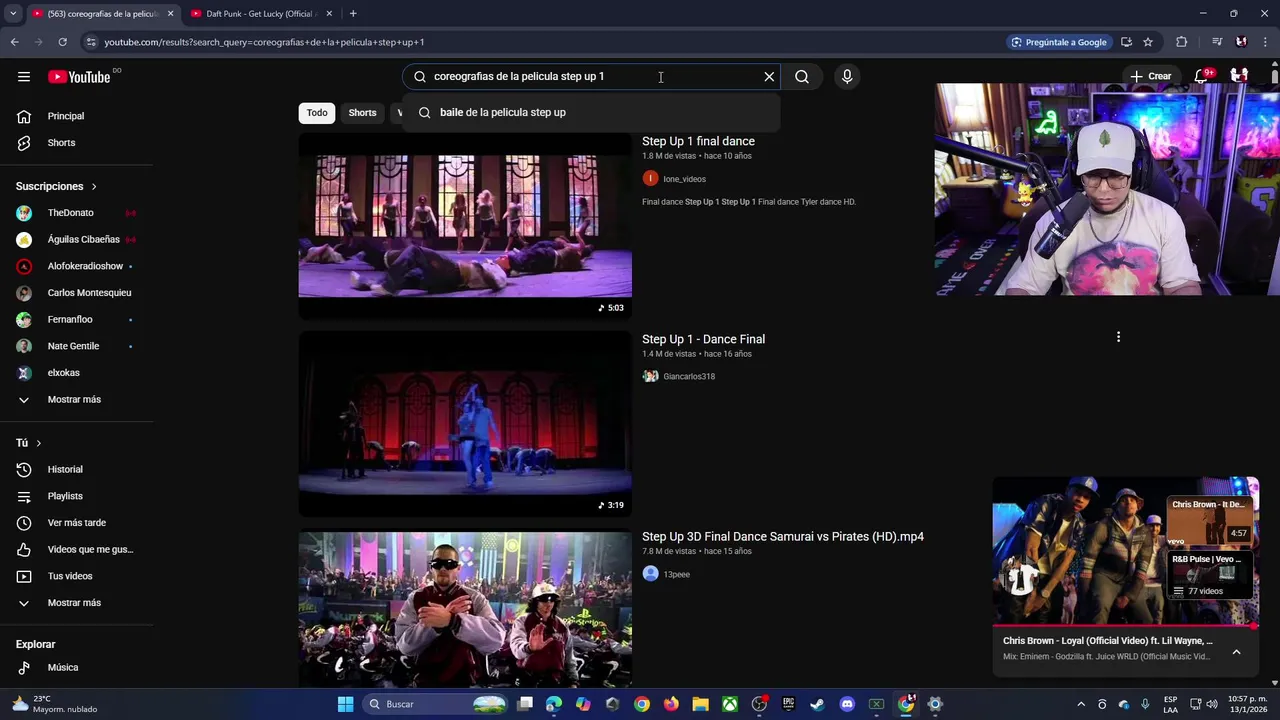
Task: Click the magnifier search button
Action: click(x=802, y=77)
